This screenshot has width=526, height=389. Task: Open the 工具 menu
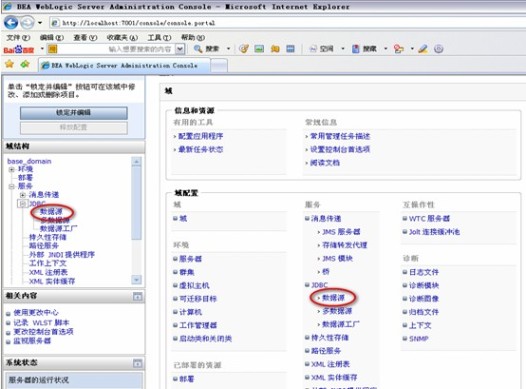pos(159,38)
